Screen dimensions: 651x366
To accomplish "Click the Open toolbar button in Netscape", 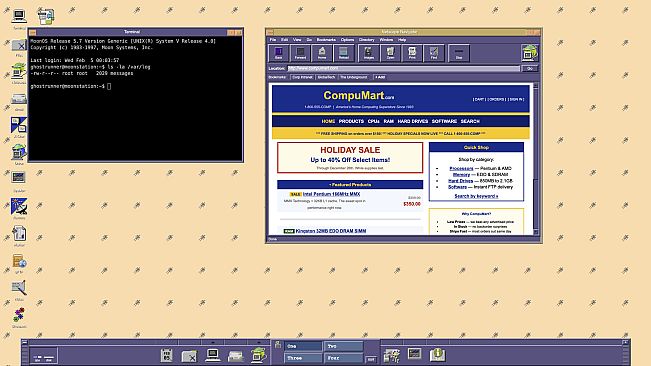I will click(x=390, y=53).
